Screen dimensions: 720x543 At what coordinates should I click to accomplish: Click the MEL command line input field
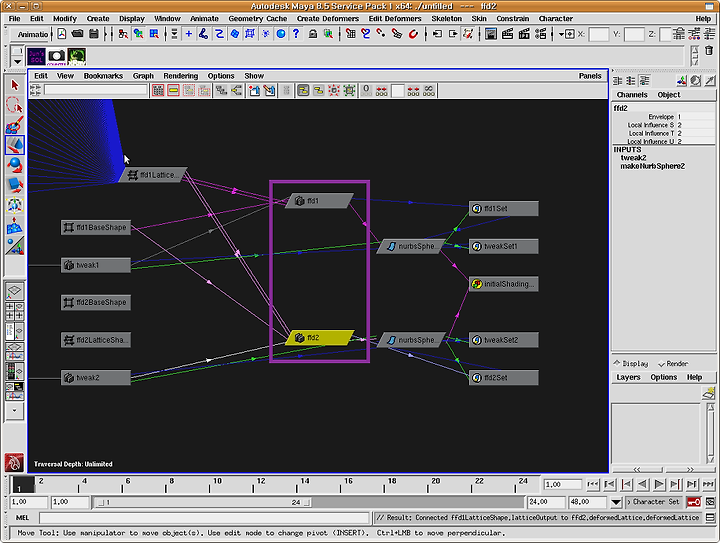[x=204, y=518]
